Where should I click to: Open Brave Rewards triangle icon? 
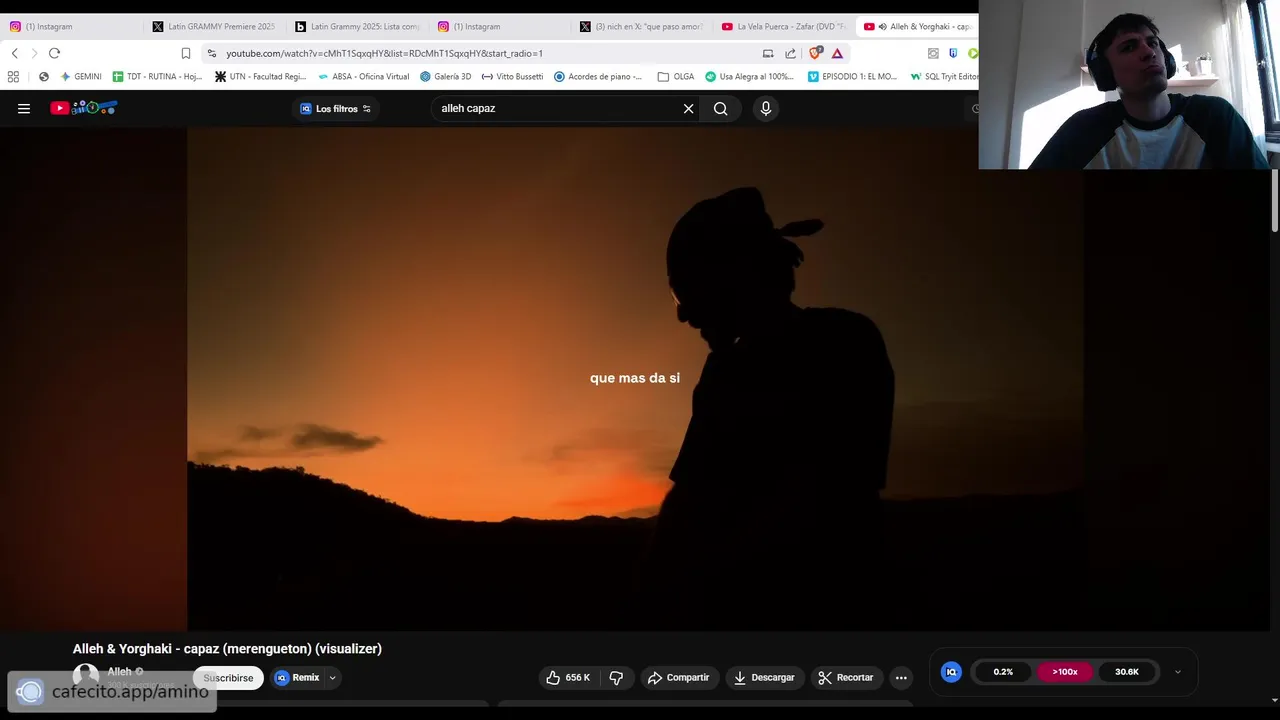837,53
